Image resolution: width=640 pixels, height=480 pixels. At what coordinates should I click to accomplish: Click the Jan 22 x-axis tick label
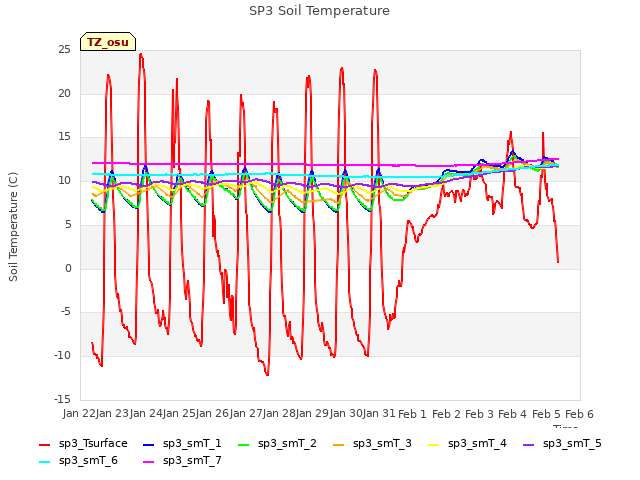tap(79, 413)
